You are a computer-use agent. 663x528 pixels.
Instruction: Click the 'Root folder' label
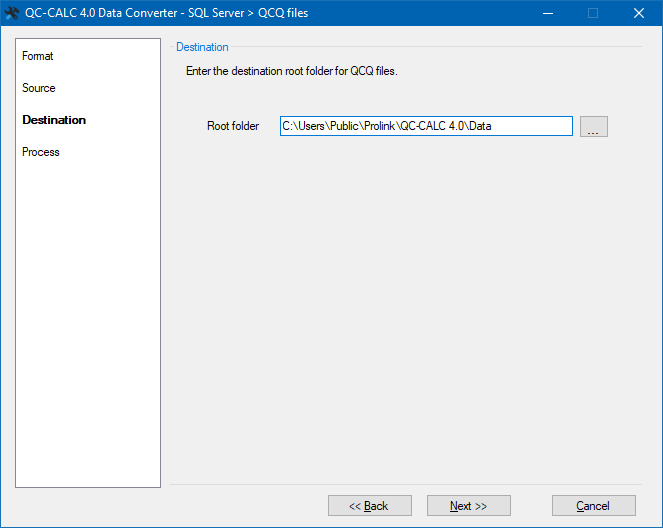pos(233,126)
